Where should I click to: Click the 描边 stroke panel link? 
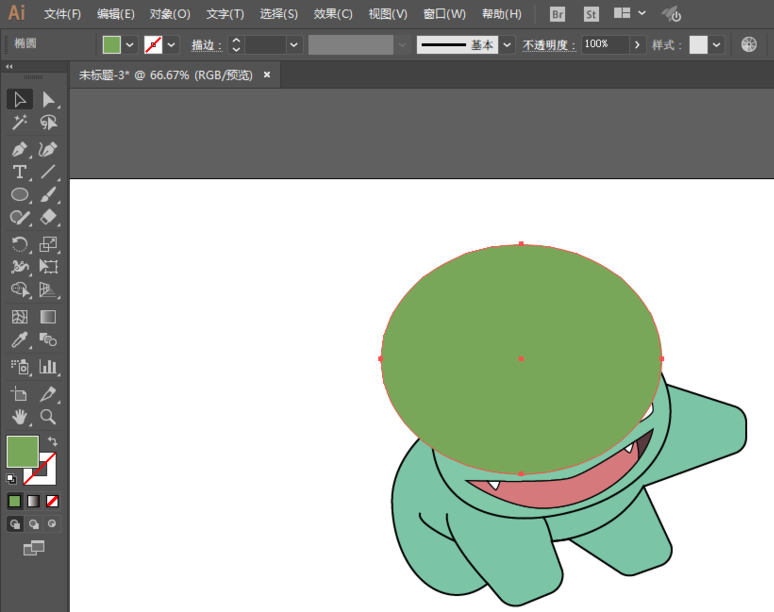pyautogui.click(x=206, y=45)
